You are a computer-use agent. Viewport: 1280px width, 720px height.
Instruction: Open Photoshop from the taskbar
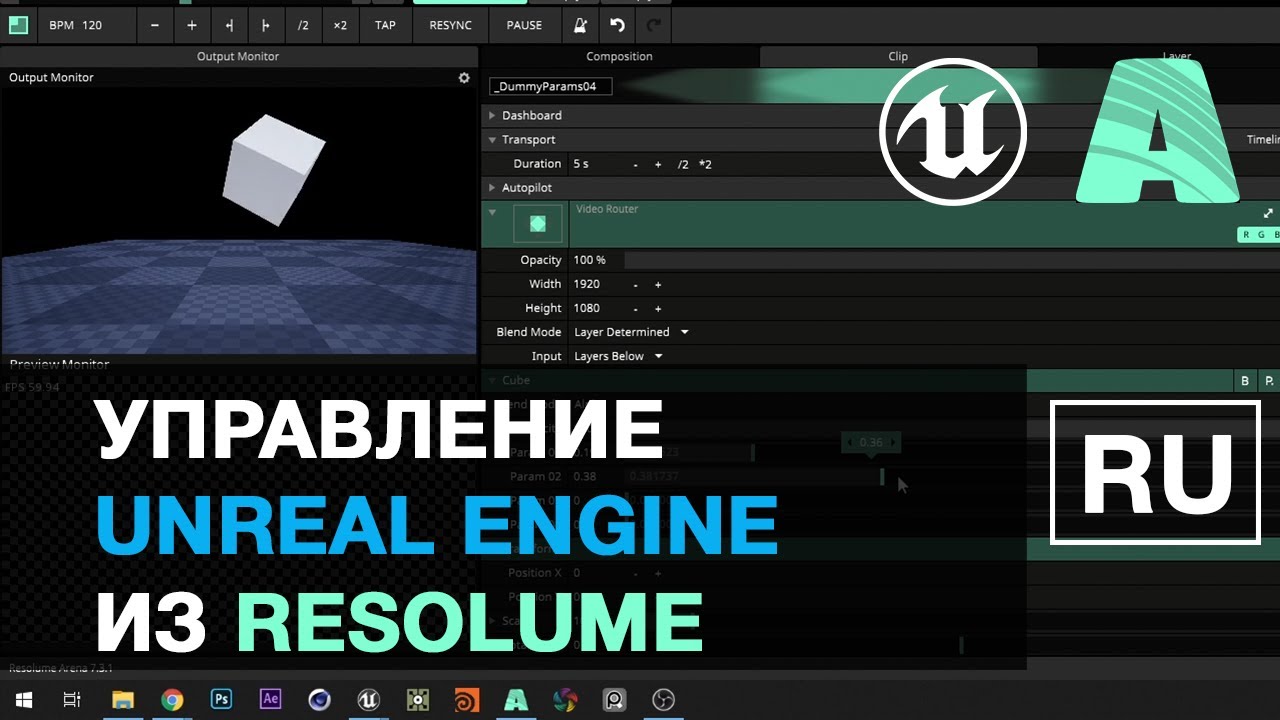(x=221, y=699)
